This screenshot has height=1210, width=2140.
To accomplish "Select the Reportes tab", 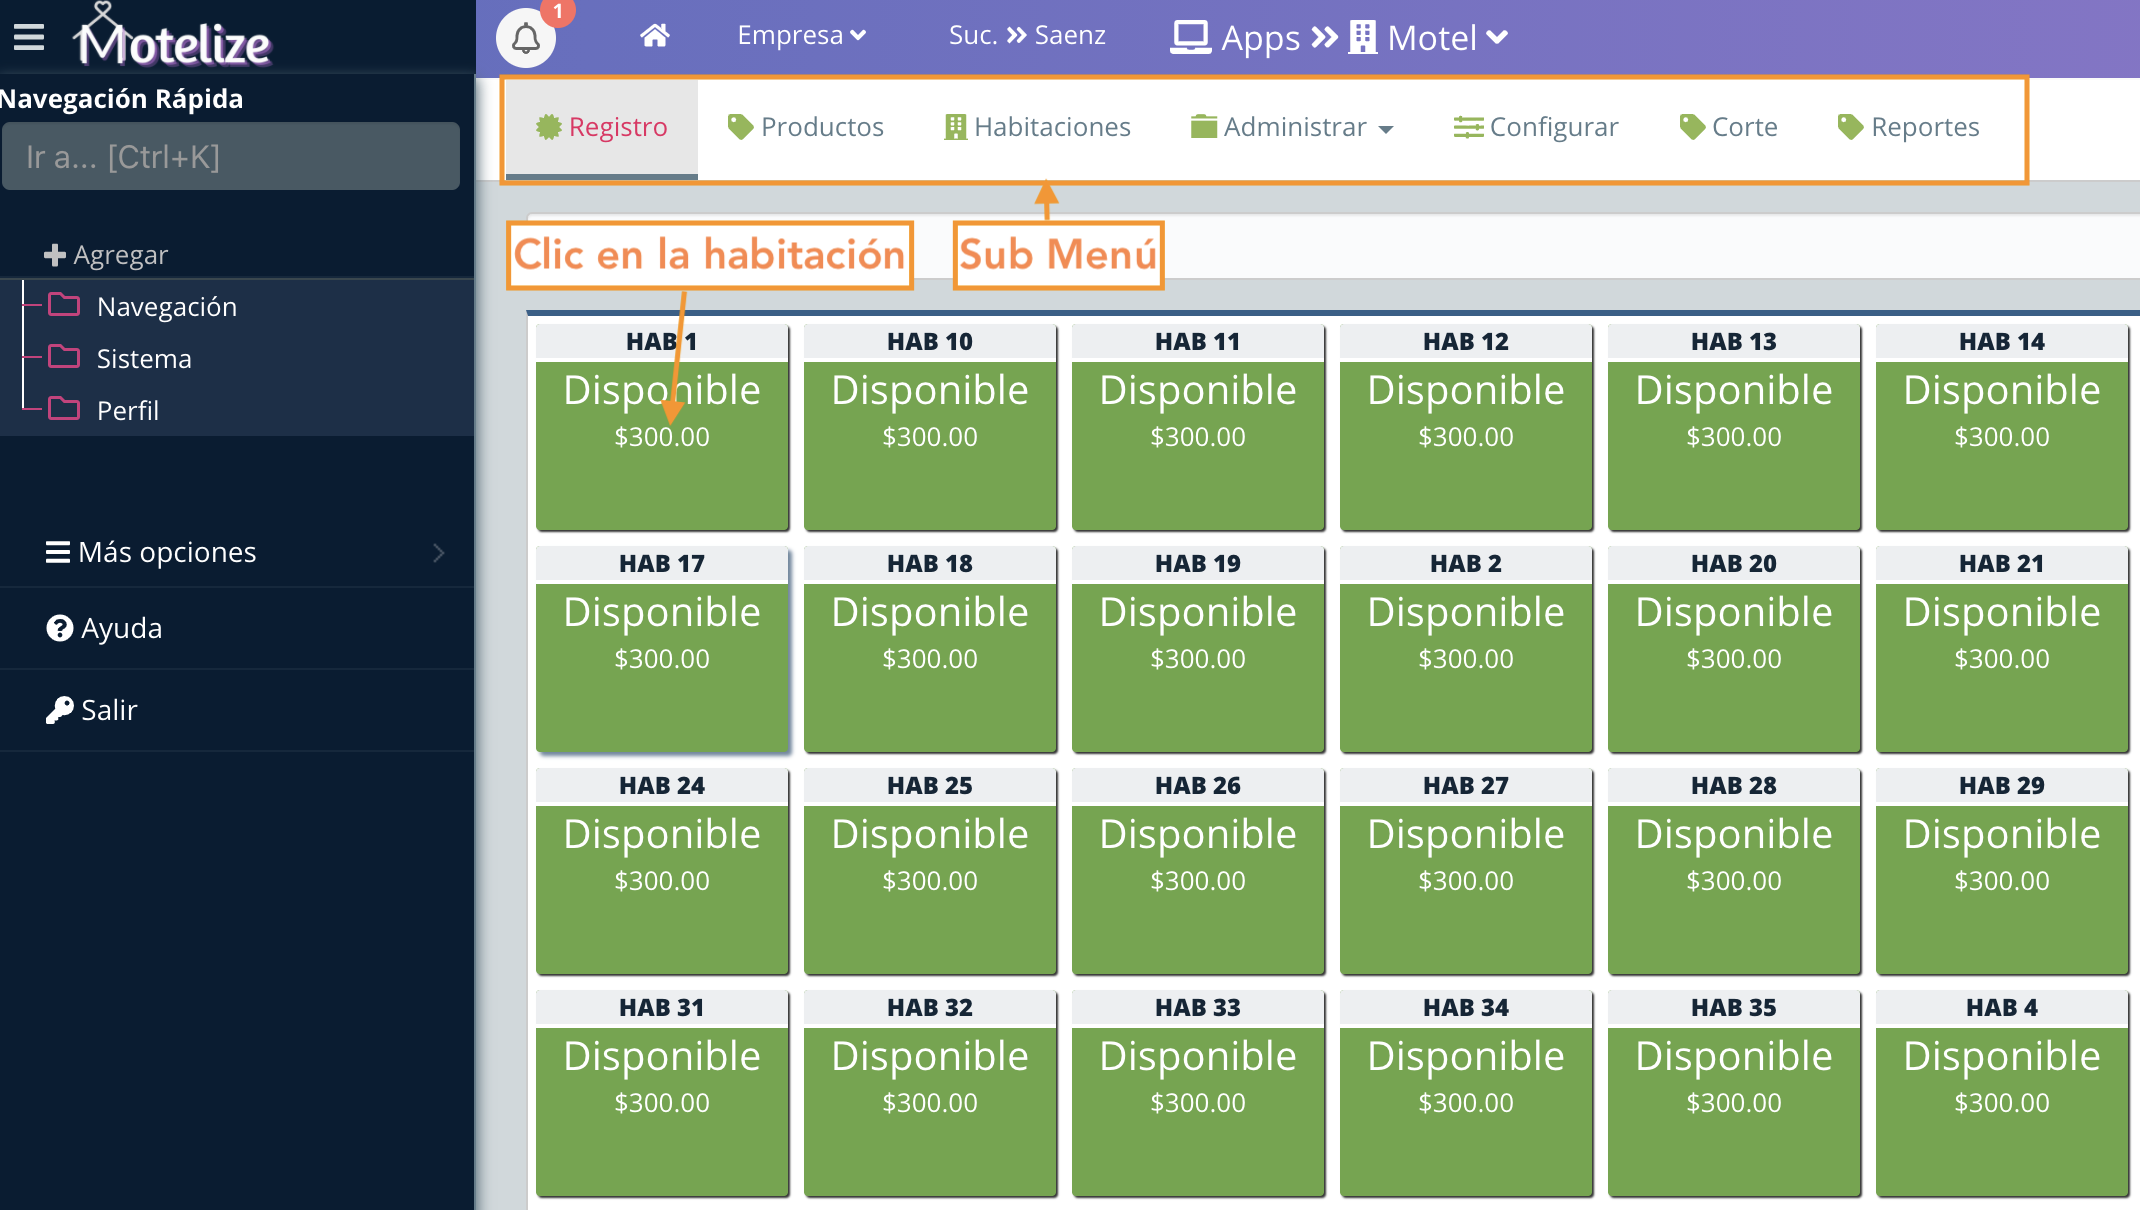I will click(1909, 127).
